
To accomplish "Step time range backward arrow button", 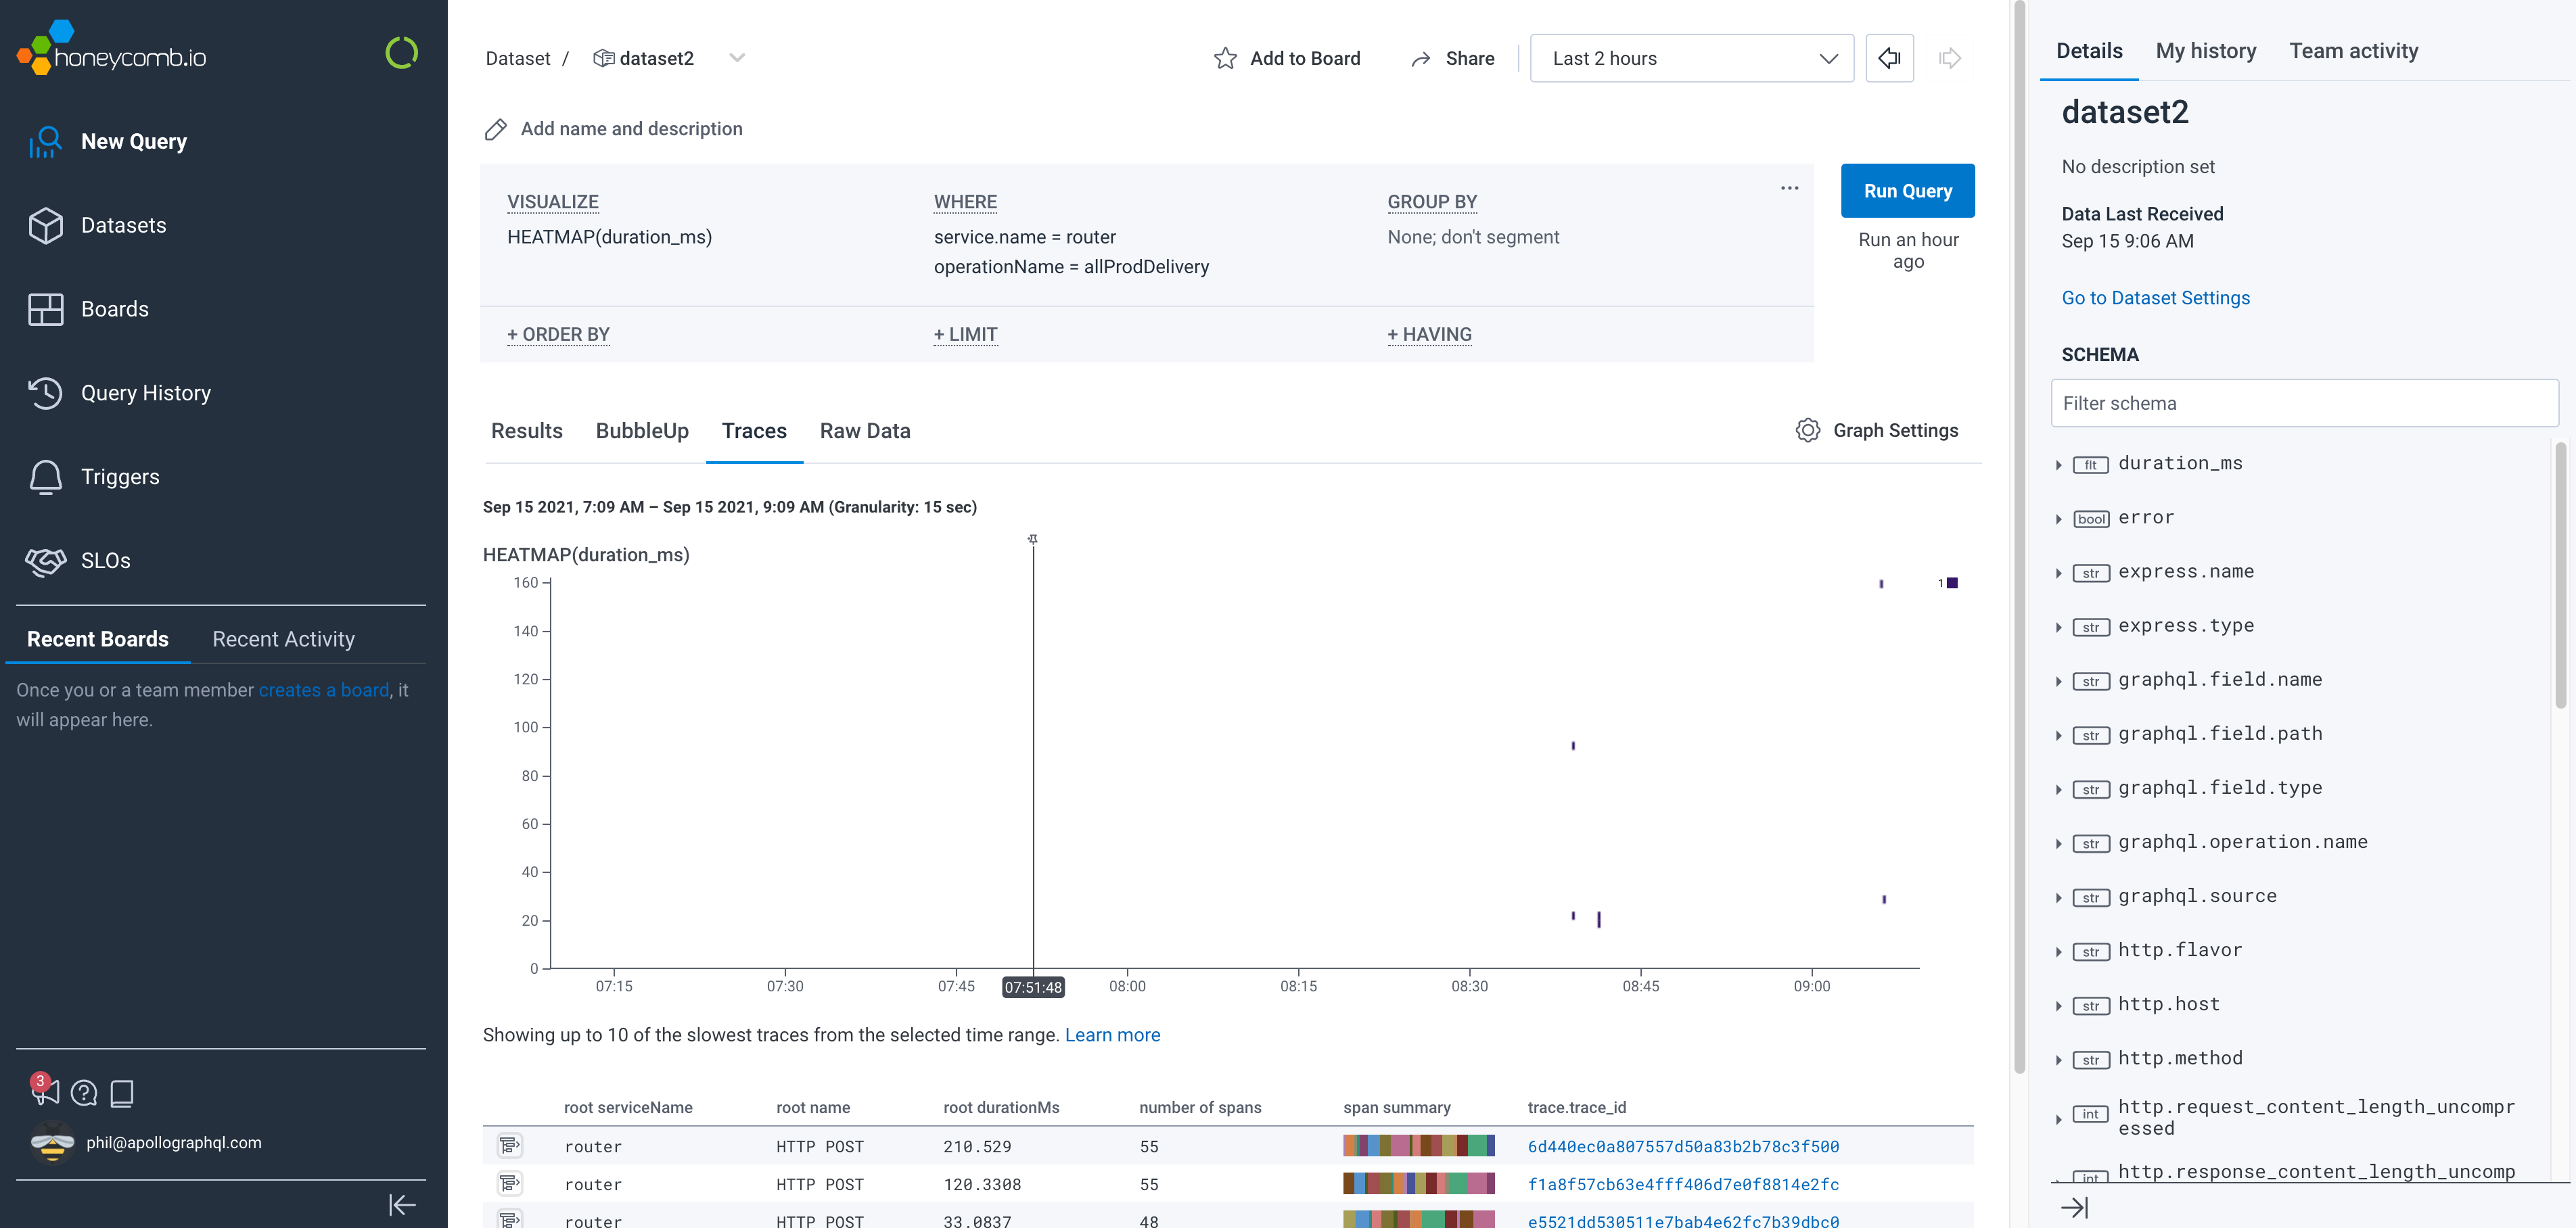I will [x=1889, y=59].
